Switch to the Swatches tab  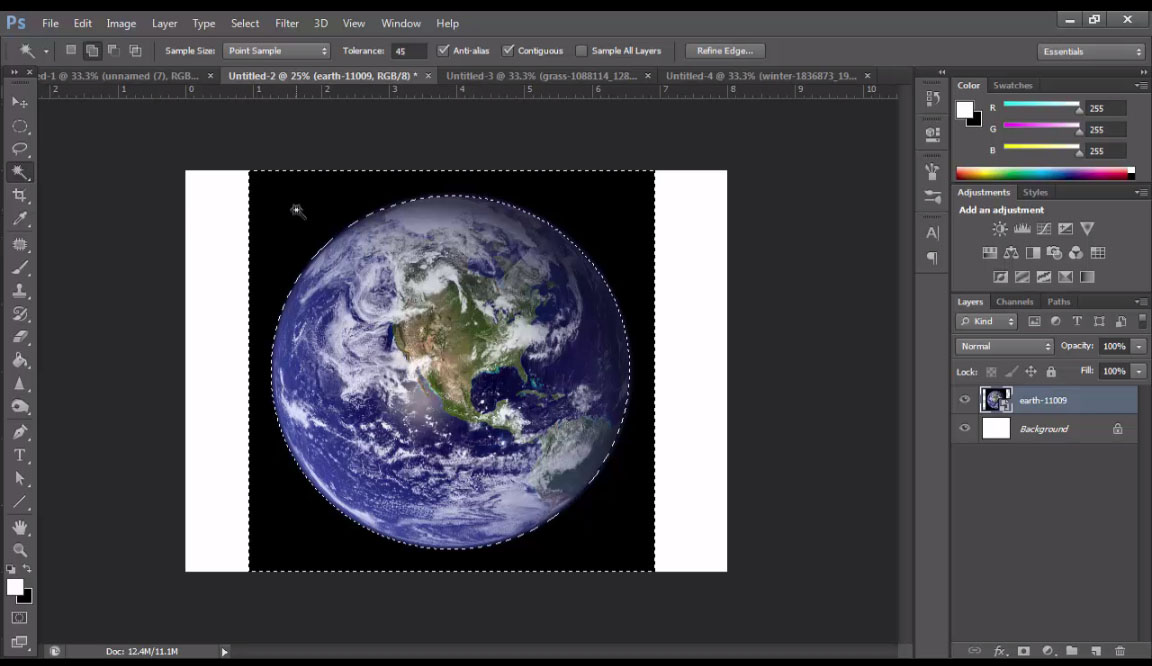[1013, 85]
